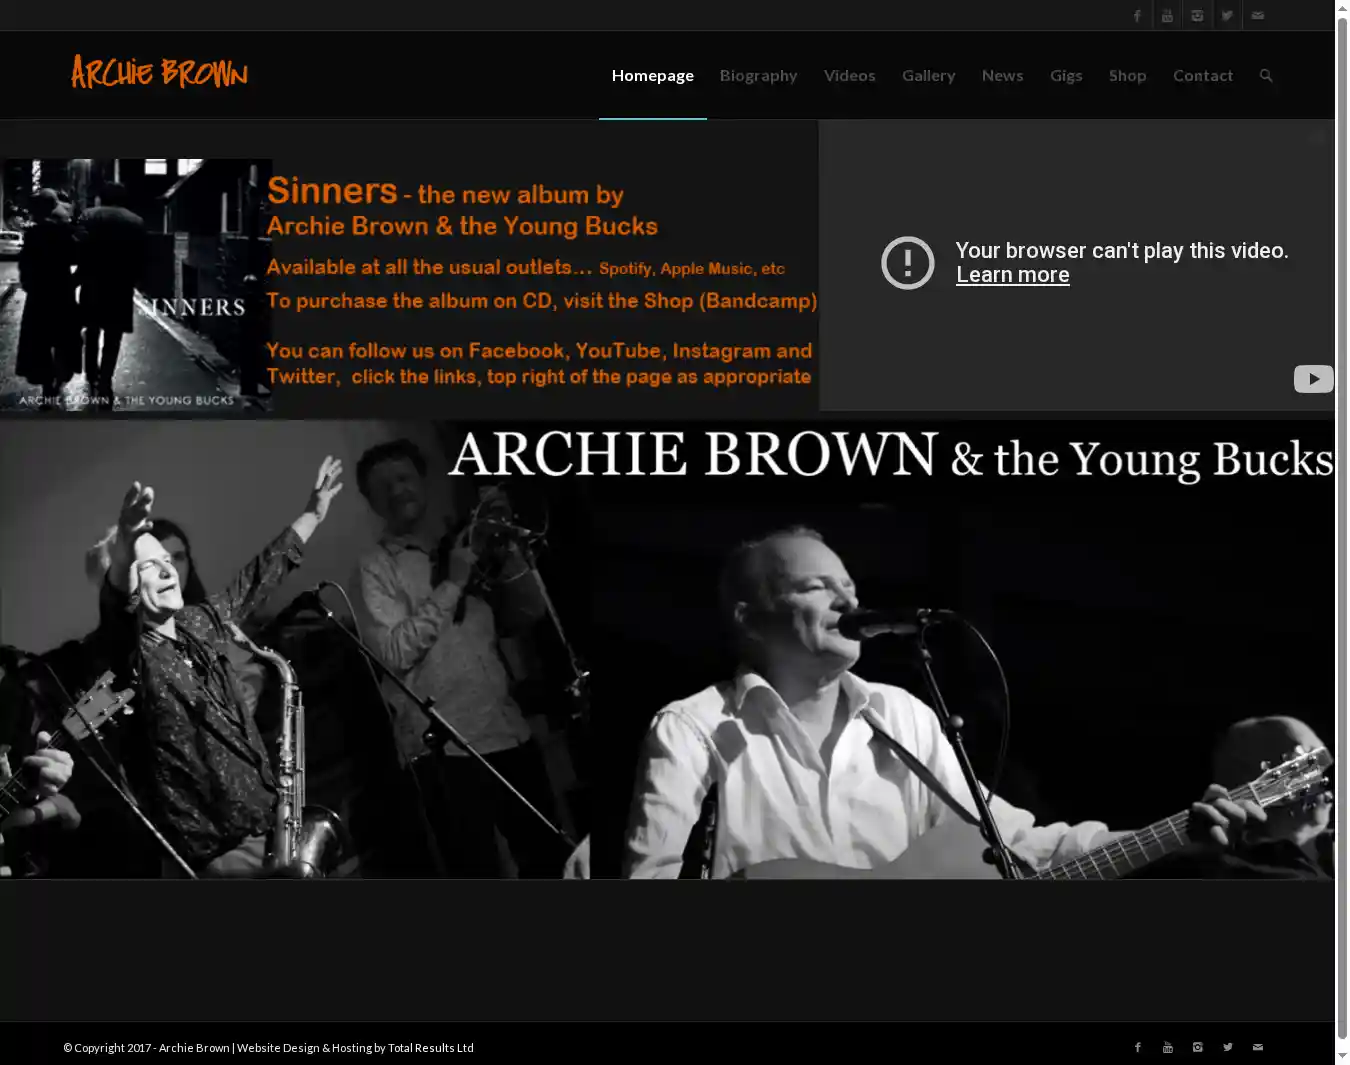Click the Sinners album cover thumbnail

click(136, 285)
